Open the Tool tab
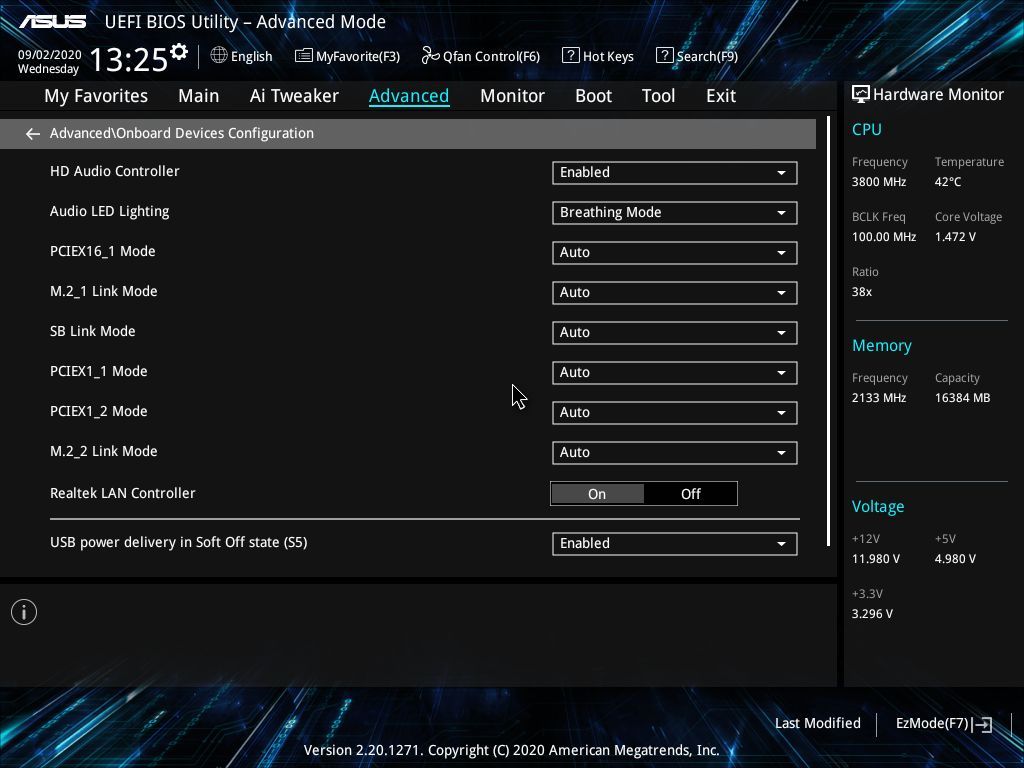This screenshot has width=1024, height=768. (658, 96)
